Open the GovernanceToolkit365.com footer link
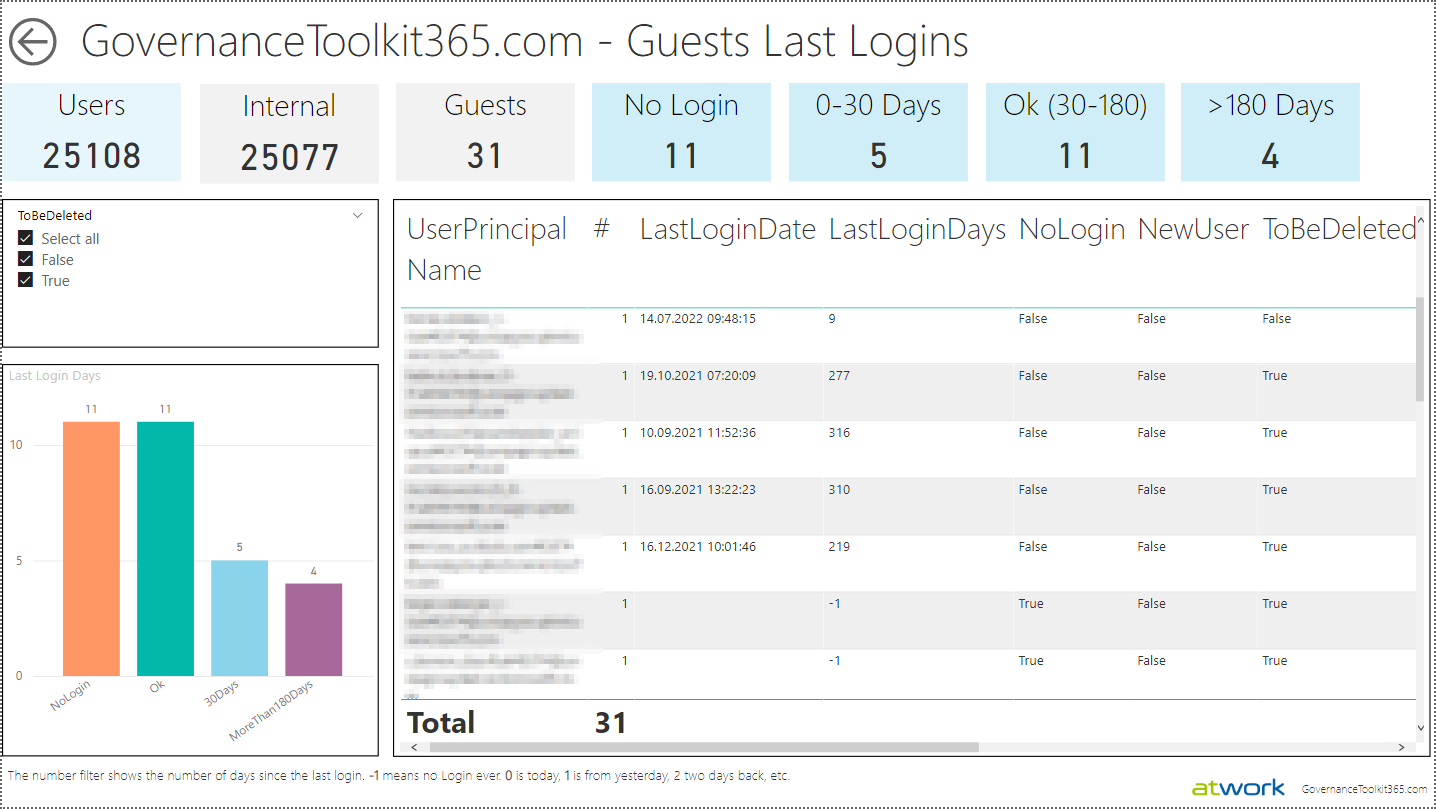 (1365, 789)
